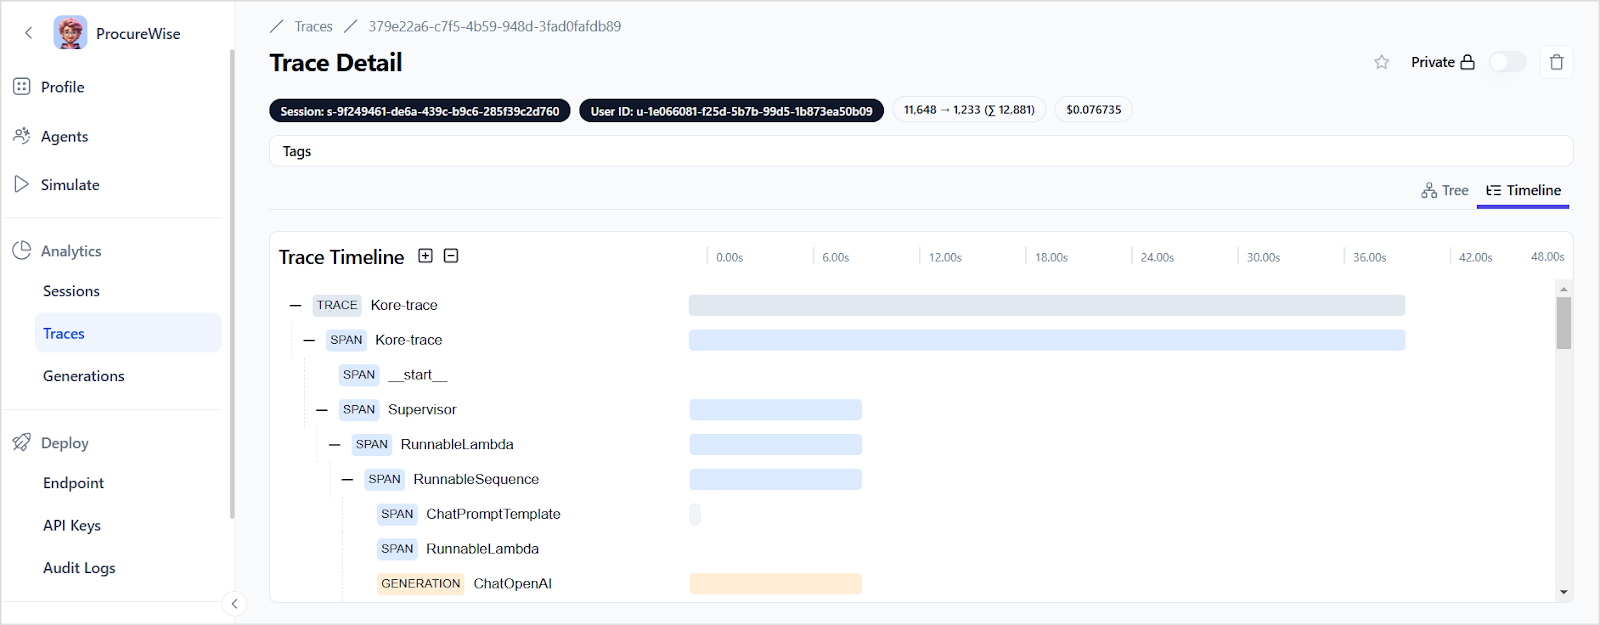Screen dimensions: 1600x625
Task: Open Profile from the sidebar
Action: (62, 87)
